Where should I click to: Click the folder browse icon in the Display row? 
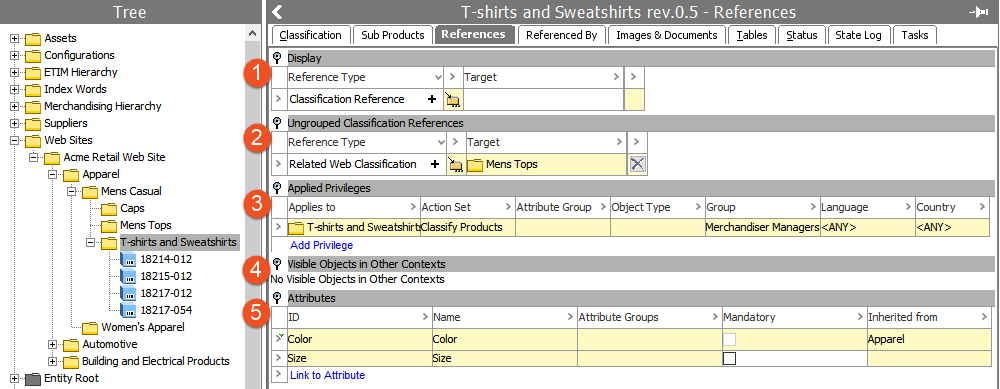click(452, 99)
